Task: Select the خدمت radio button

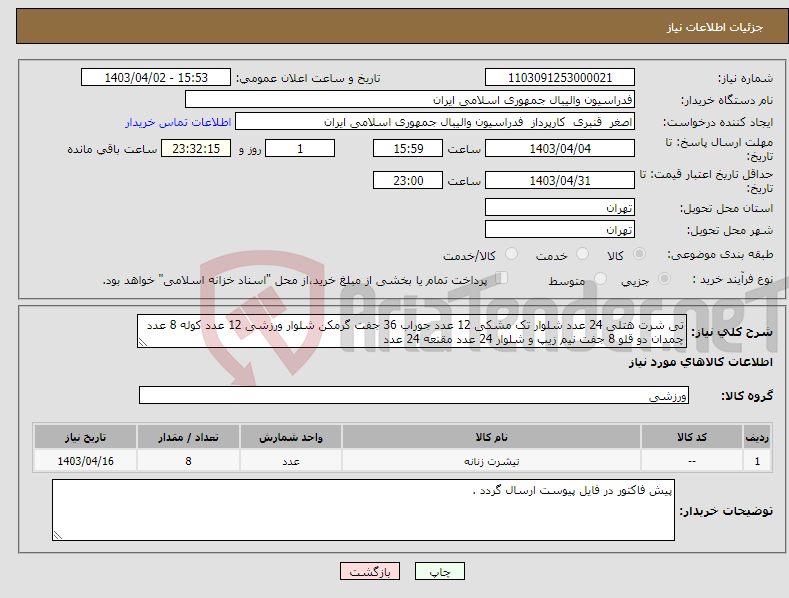Action: 582,254
